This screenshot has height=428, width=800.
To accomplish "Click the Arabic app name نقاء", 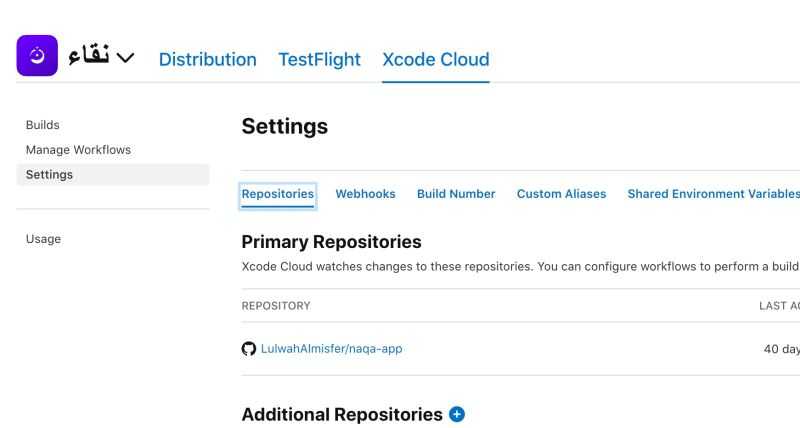I will 89,57.
